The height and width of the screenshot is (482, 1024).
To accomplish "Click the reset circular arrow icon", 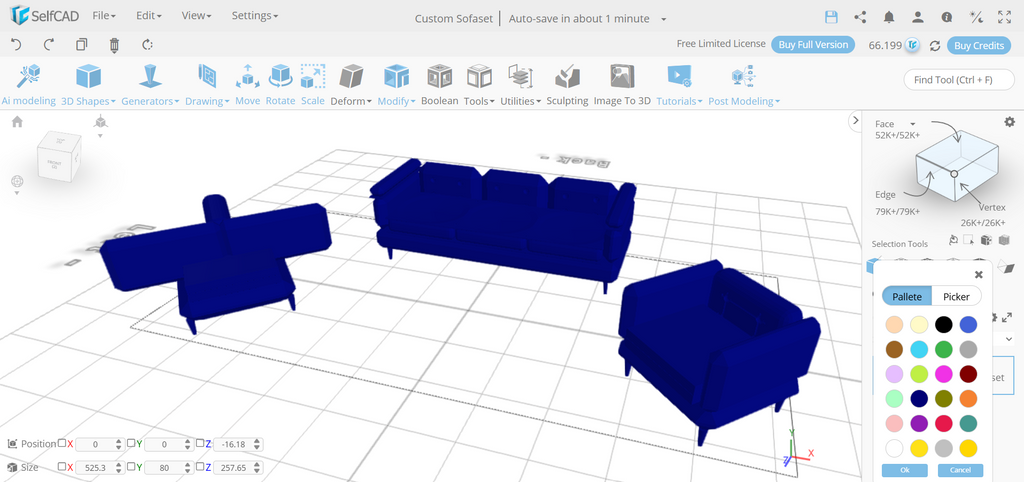I will 148,44.
